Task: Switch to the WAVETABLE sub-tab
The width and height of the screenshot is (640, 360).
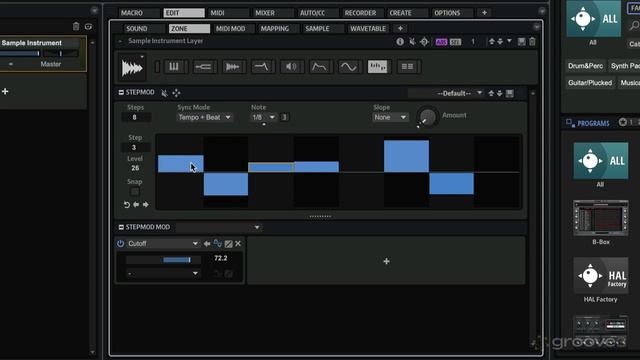Action: click(368, 29)
